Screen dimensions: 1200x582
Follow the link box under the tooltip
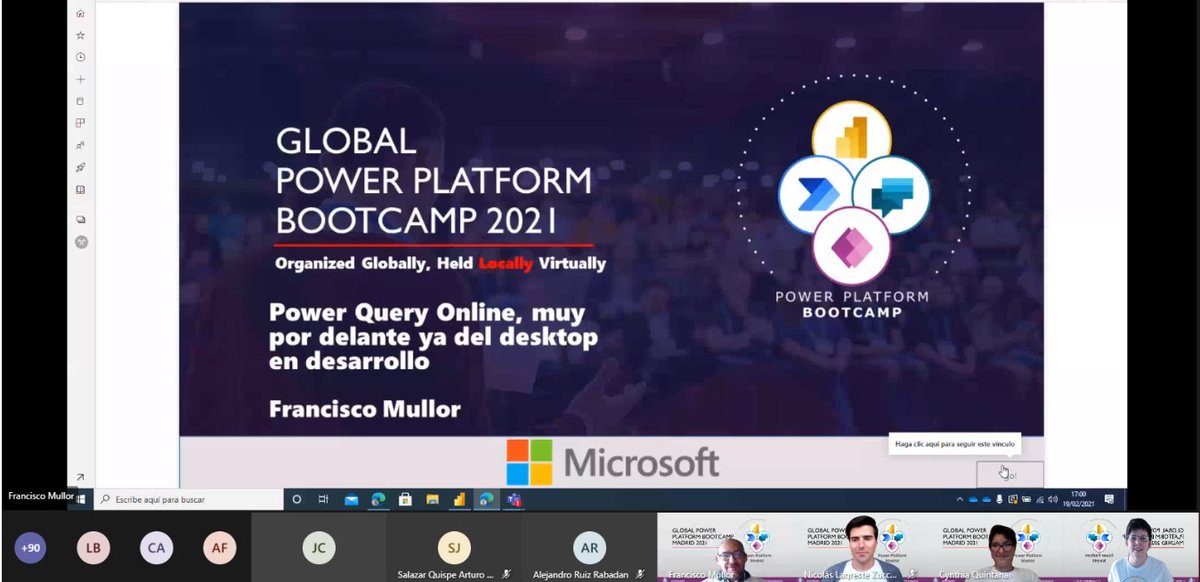[1009, 474]
